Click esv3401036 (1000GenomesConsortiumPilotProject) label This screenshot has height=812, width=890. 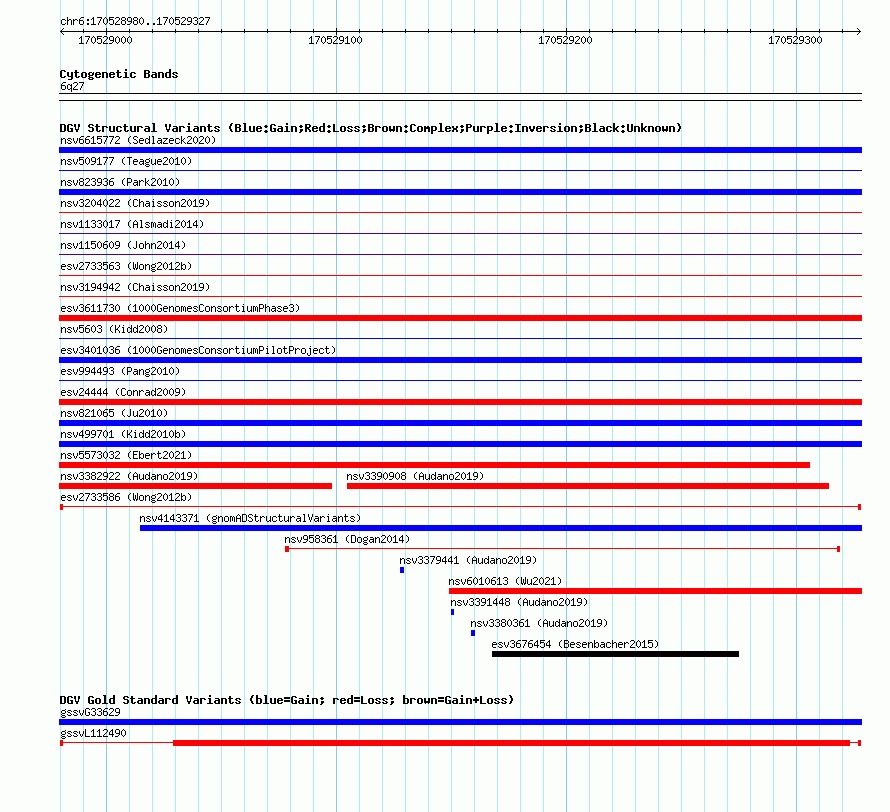pos(198,350)
